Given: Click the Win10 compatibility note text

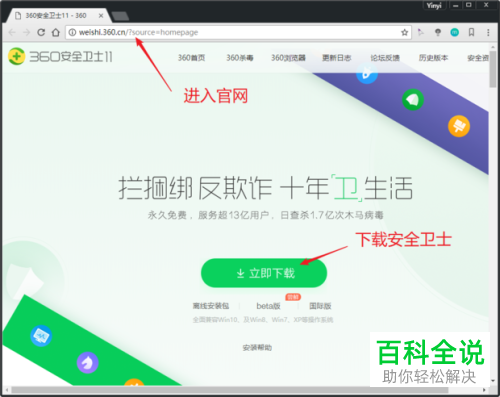Looking at the screenshot, I should [263, 320].
